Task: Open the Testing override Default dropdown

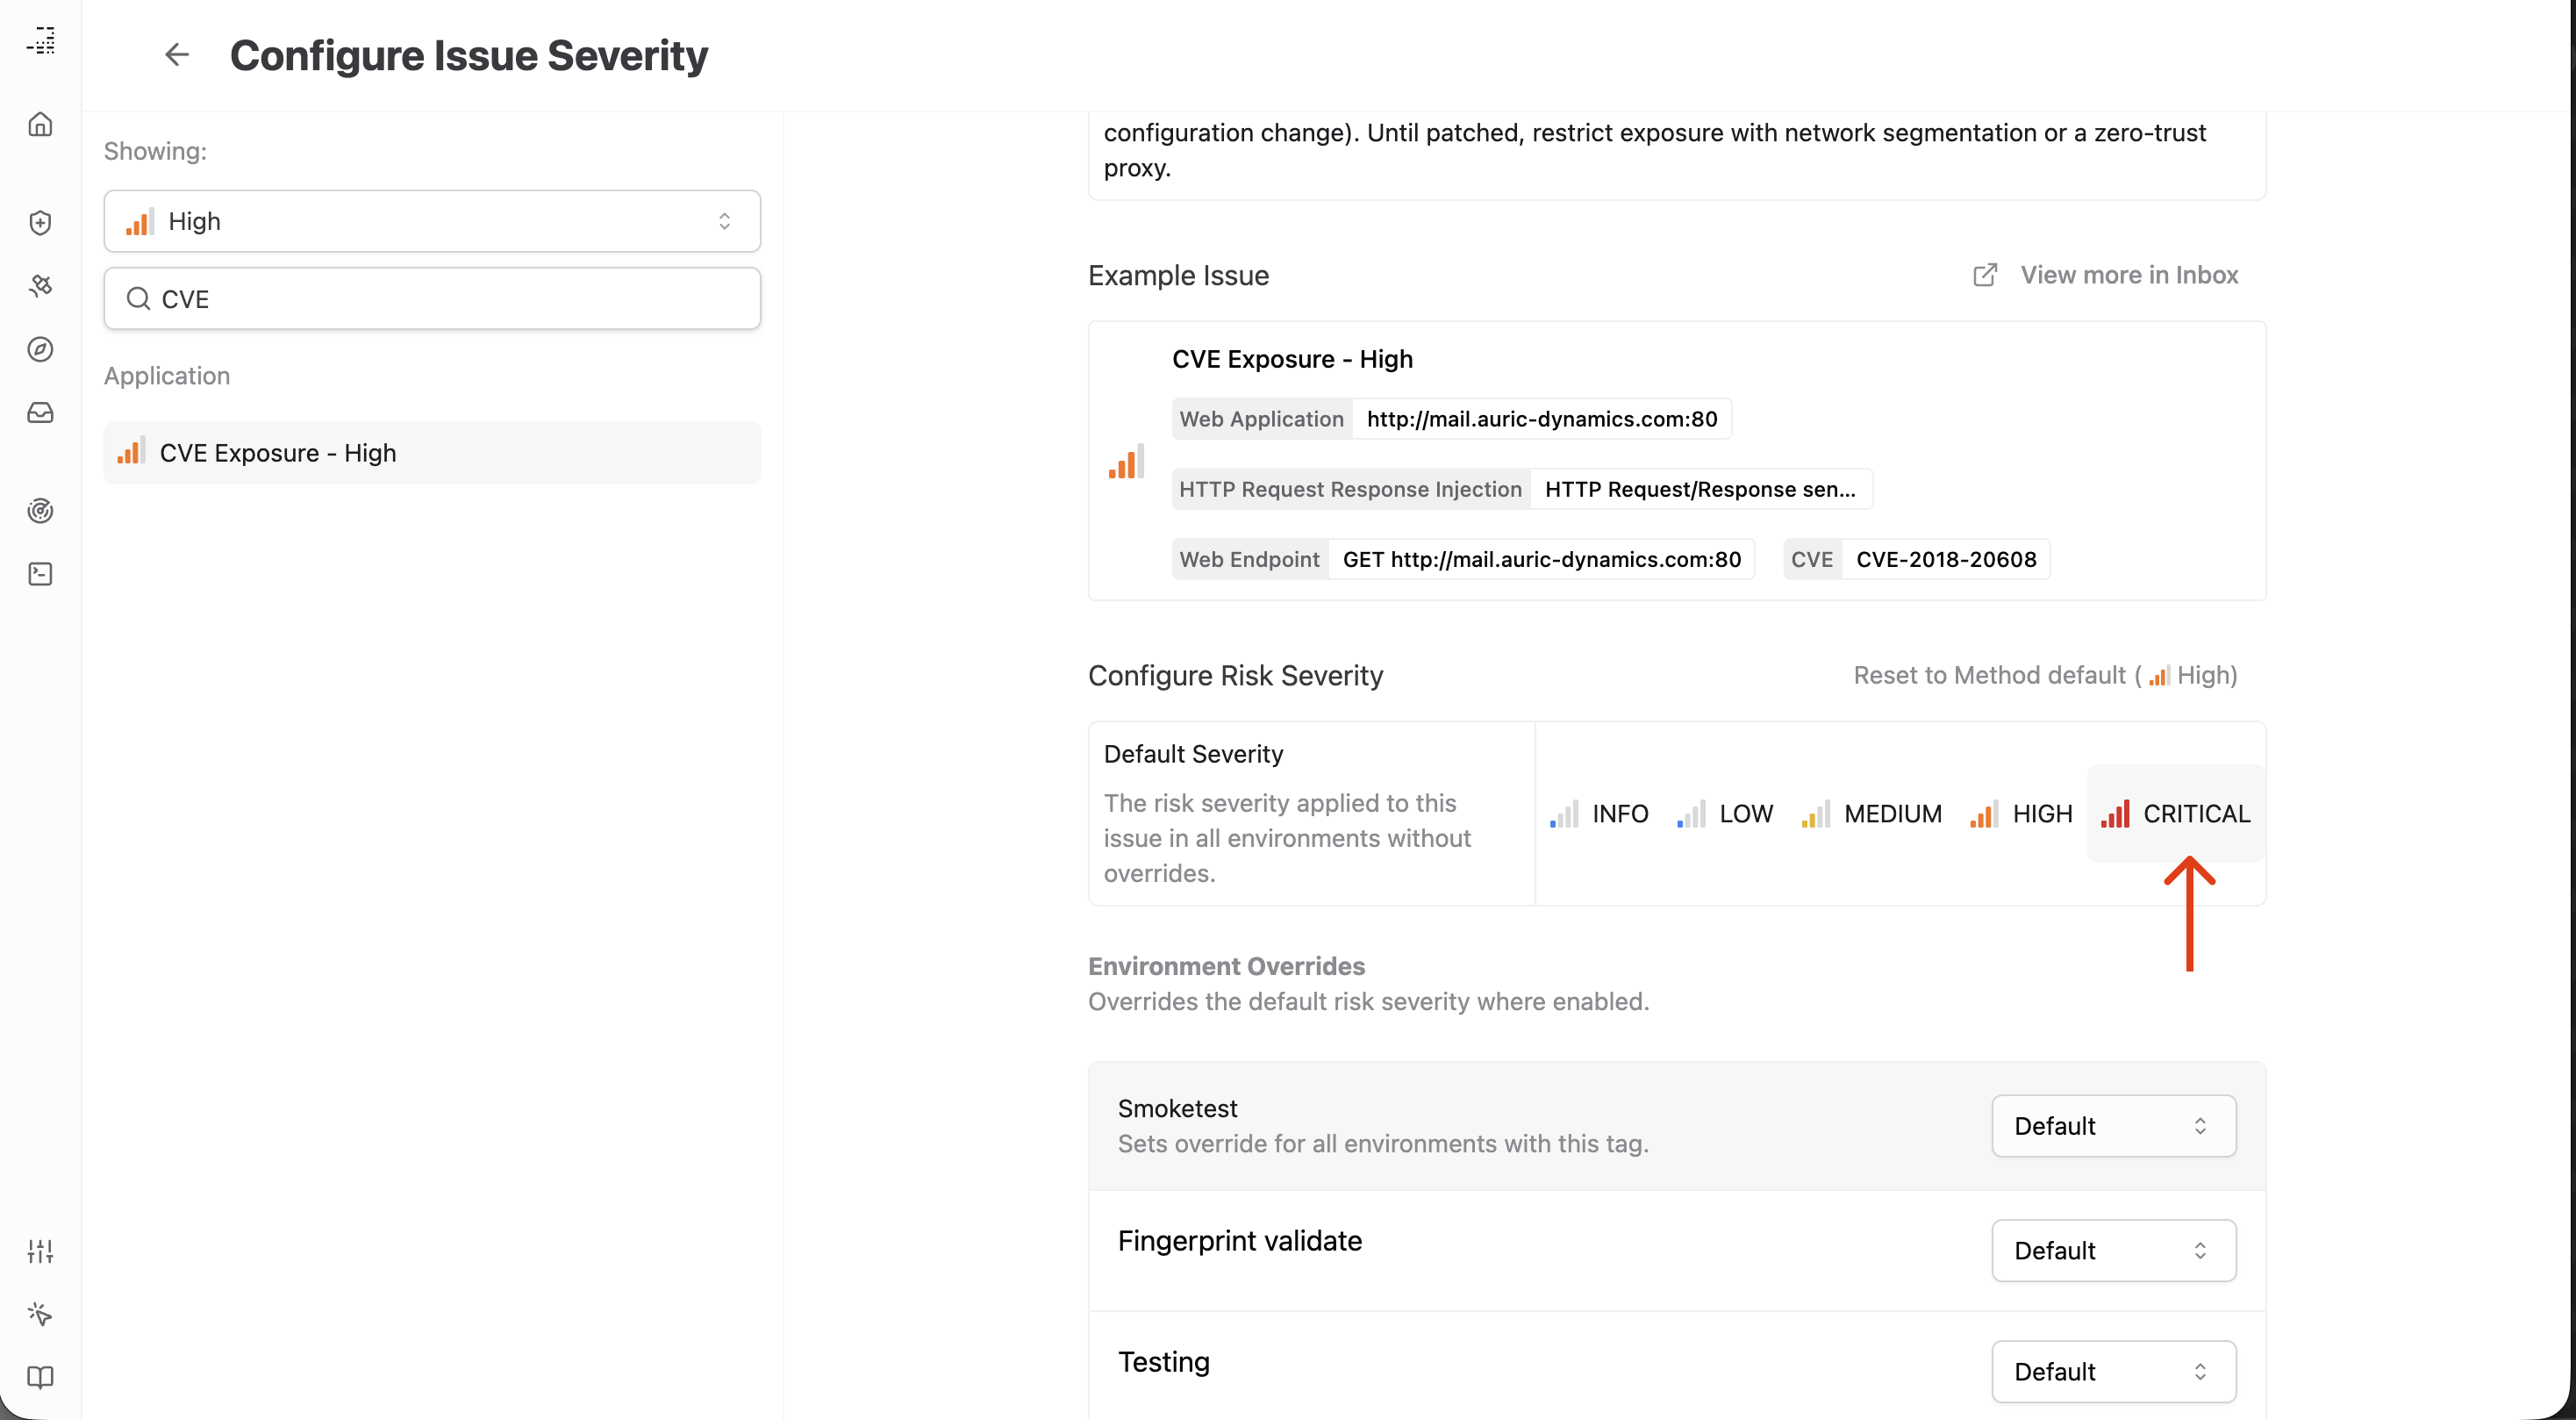Action: click(x=2113, y=1371)
